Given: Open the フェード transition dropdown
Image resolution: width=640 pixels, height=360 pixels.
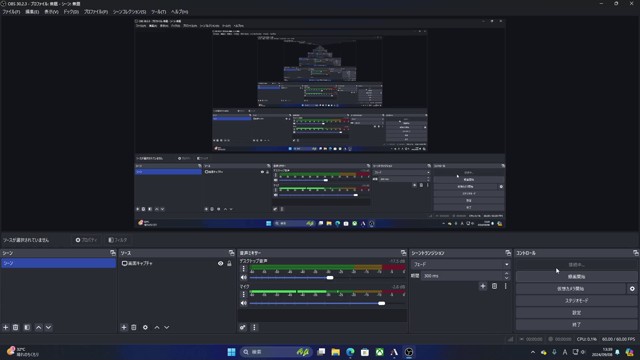Looking at the screenshot, I should pos(461,264).
